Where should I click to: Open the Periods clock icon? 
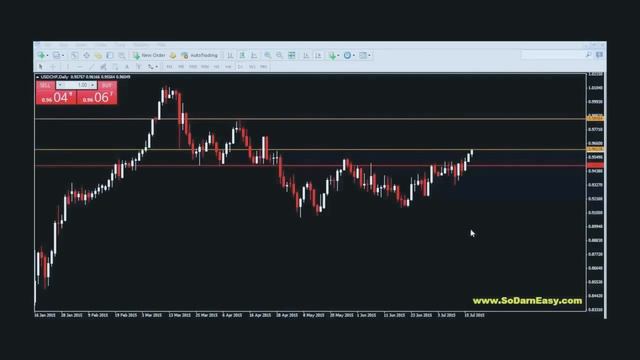pos(347,55)
